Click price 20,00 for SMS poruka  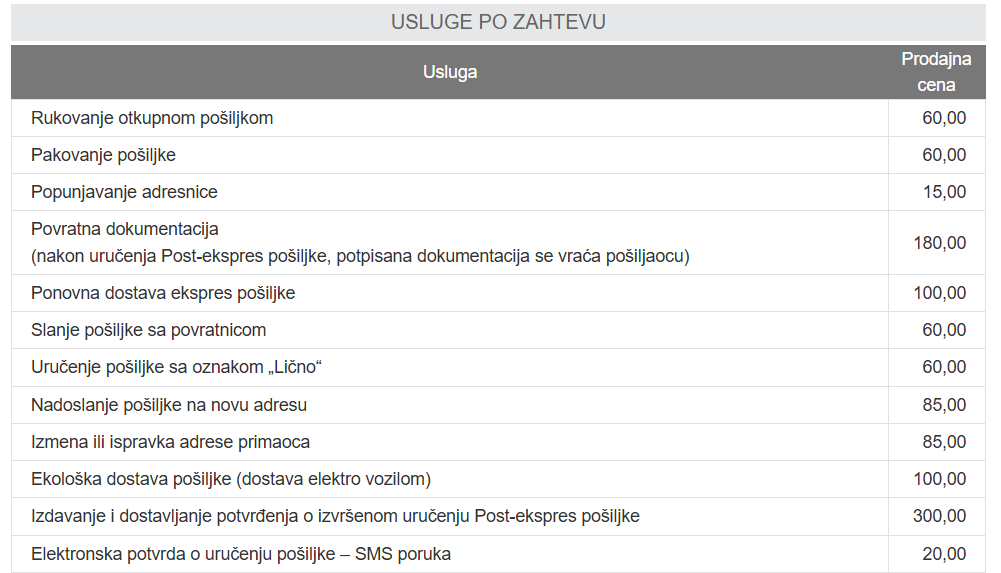(945, 553)
